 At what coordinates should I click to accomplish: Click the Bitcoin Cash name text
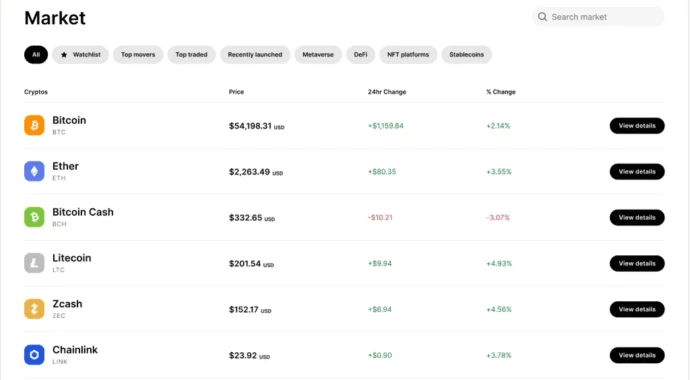coord(83,212)
